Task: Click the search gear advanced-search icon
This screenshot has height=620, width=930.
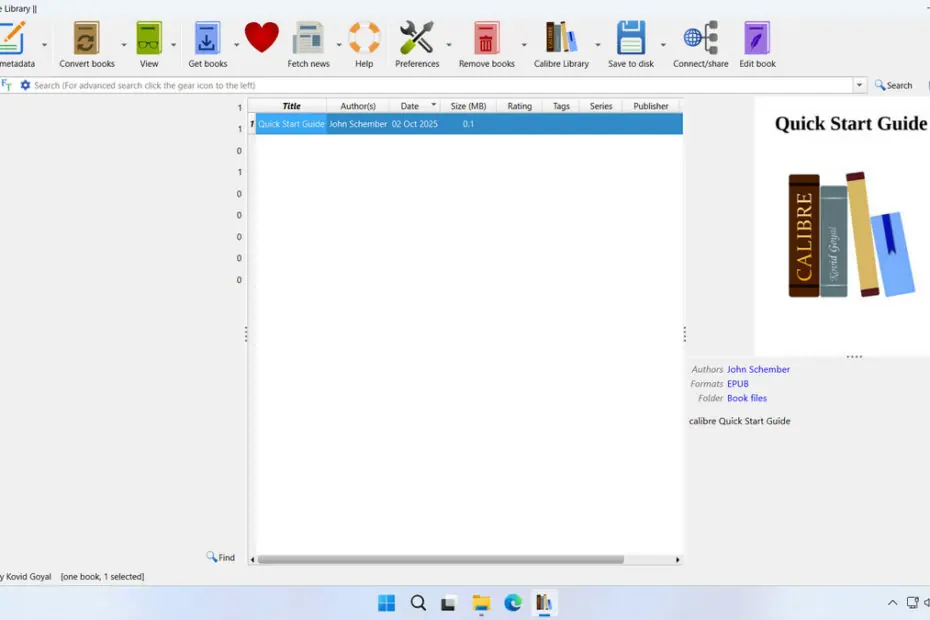Action: tap(25, 86)
